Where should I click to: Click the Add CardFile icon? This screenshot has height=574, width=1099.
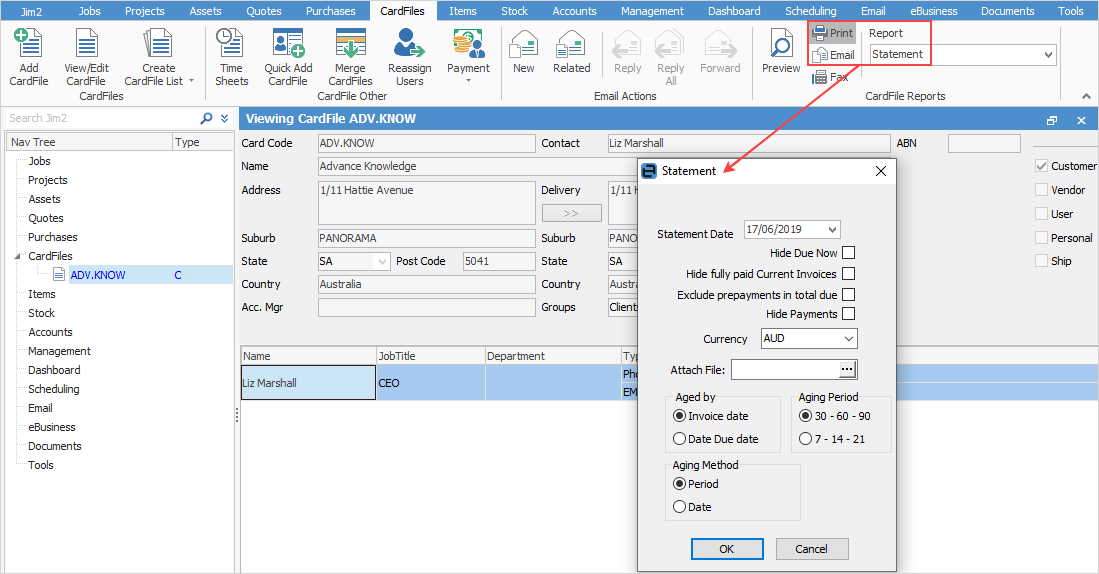[x=29, y=46]
